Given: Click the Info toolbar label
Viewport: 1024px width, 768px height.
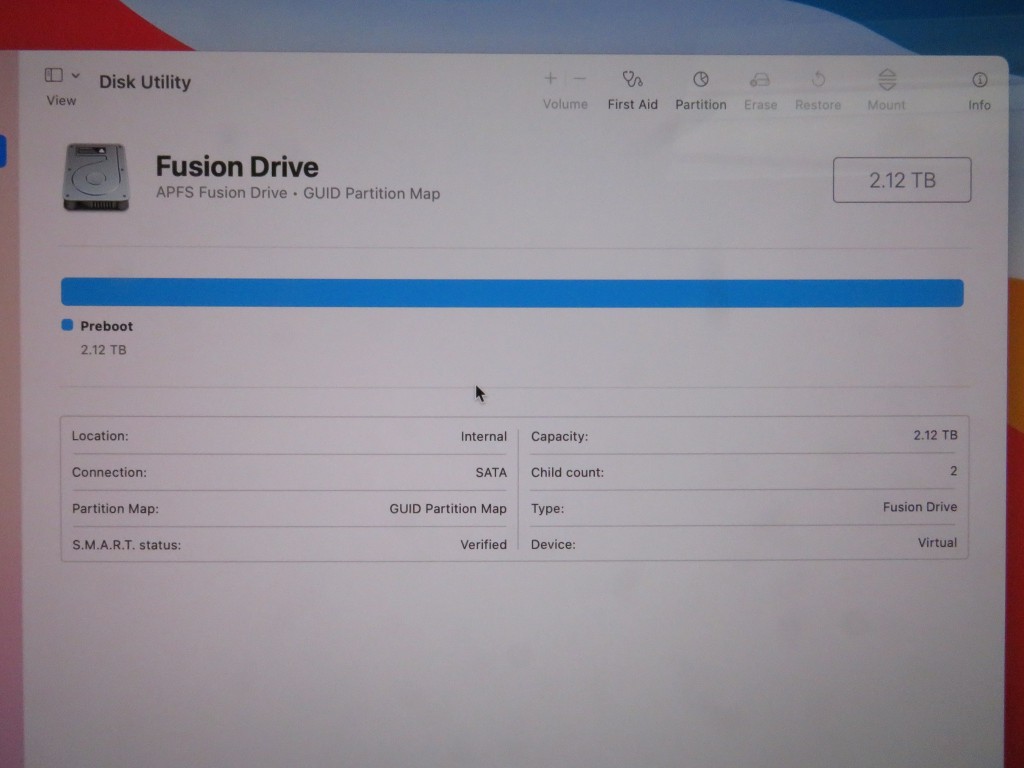Looking at the screenshot, I should (x=979, y=105).
